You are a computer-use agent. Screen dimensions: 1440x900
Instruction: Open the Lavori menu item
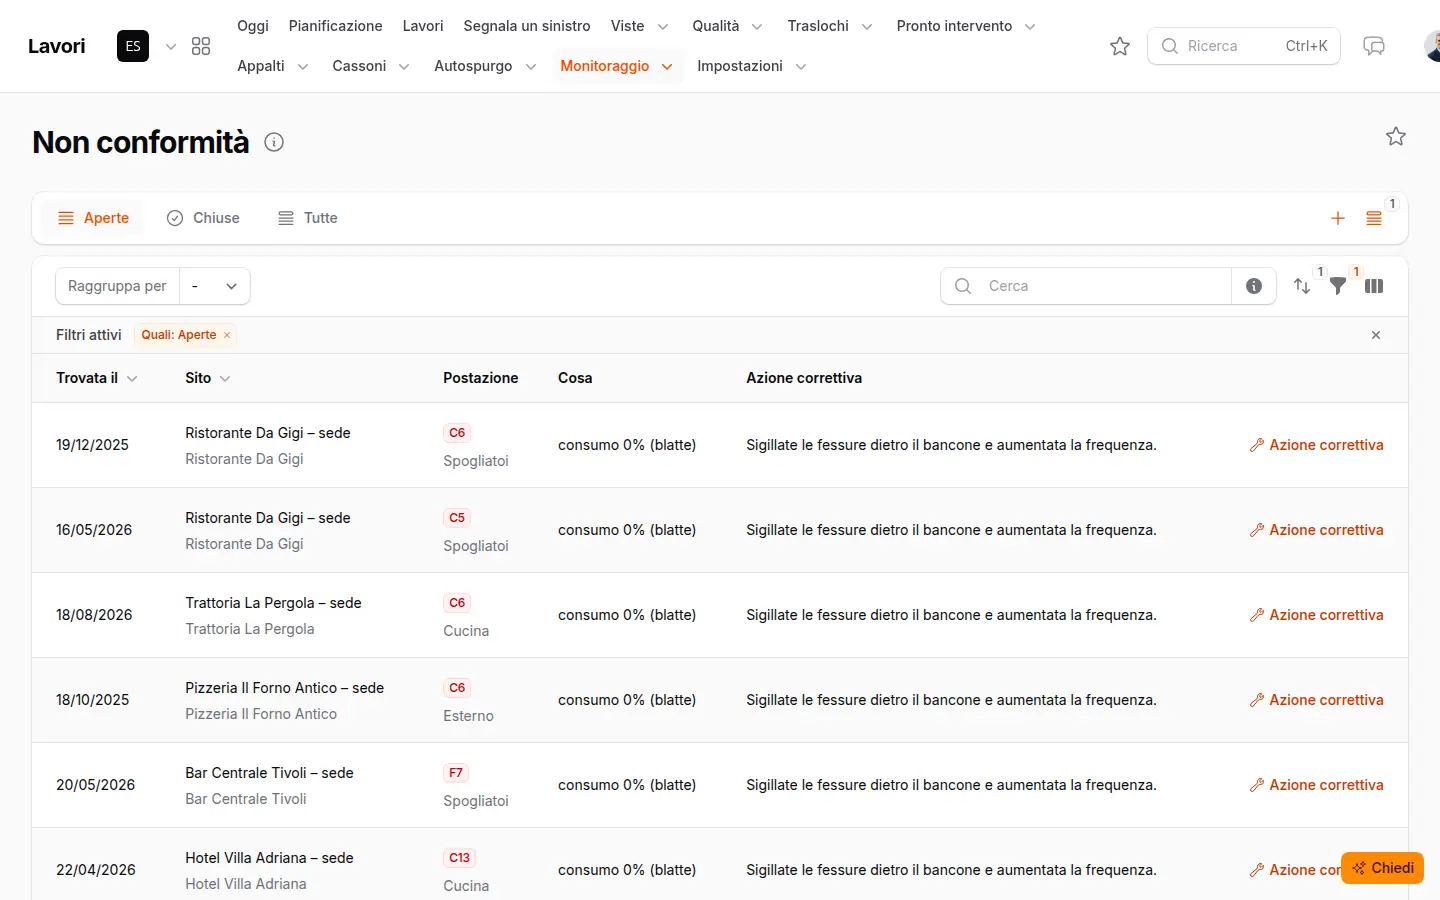pos(423,26)
